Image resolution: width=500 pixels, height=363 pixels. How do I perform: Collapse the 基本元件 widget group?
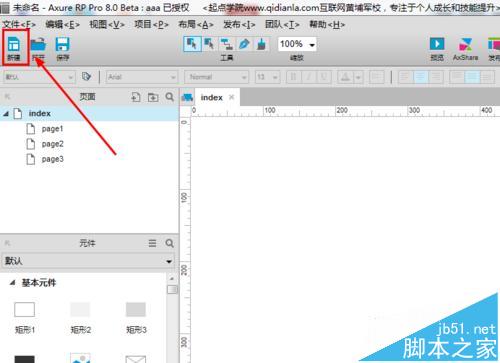13,283
